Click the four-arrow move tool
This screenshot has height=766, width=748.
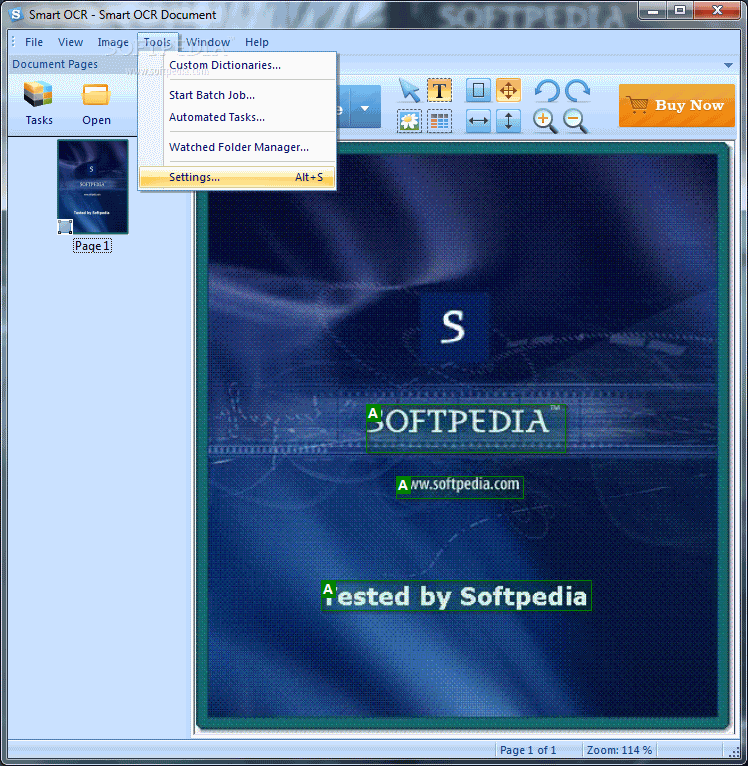click(x=508, y=90)
